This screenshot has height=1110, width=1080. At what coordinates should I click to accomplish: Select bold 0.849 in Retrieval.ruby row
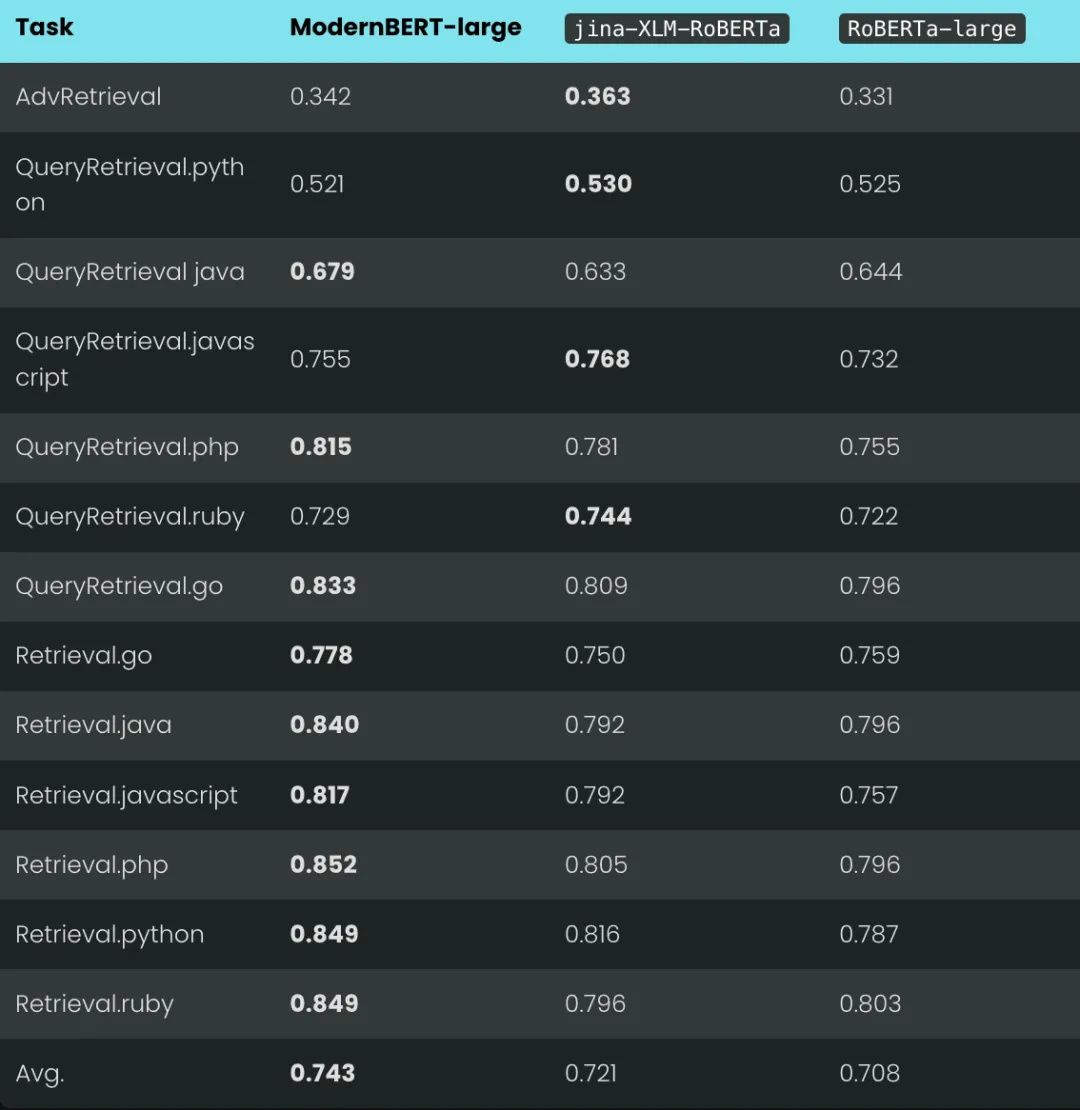pos(324,1003)
